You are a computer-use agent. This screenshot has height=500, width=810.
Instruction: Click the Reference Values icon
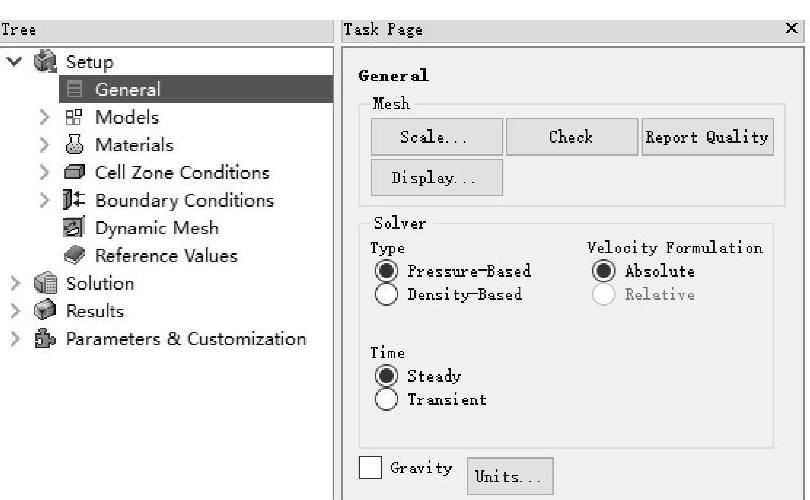[x=74, y=256]
